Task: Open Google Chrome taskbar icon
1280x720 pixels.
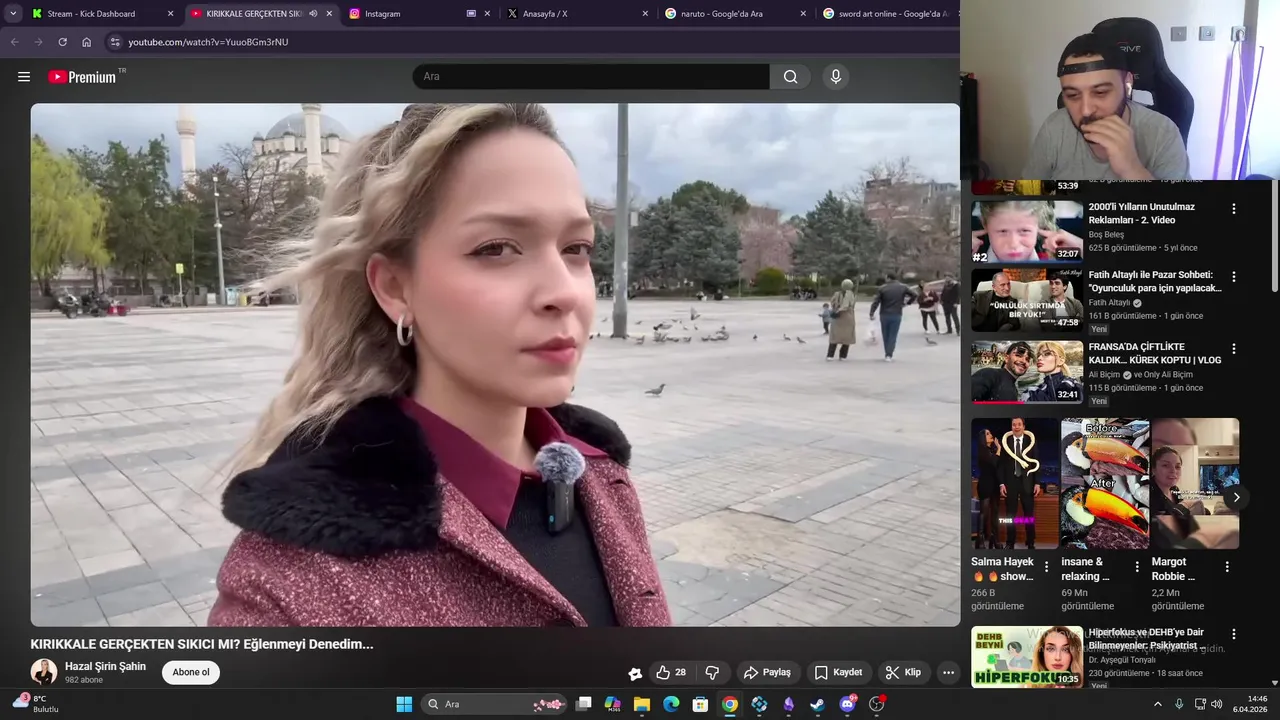Action: tap(730, 704)
